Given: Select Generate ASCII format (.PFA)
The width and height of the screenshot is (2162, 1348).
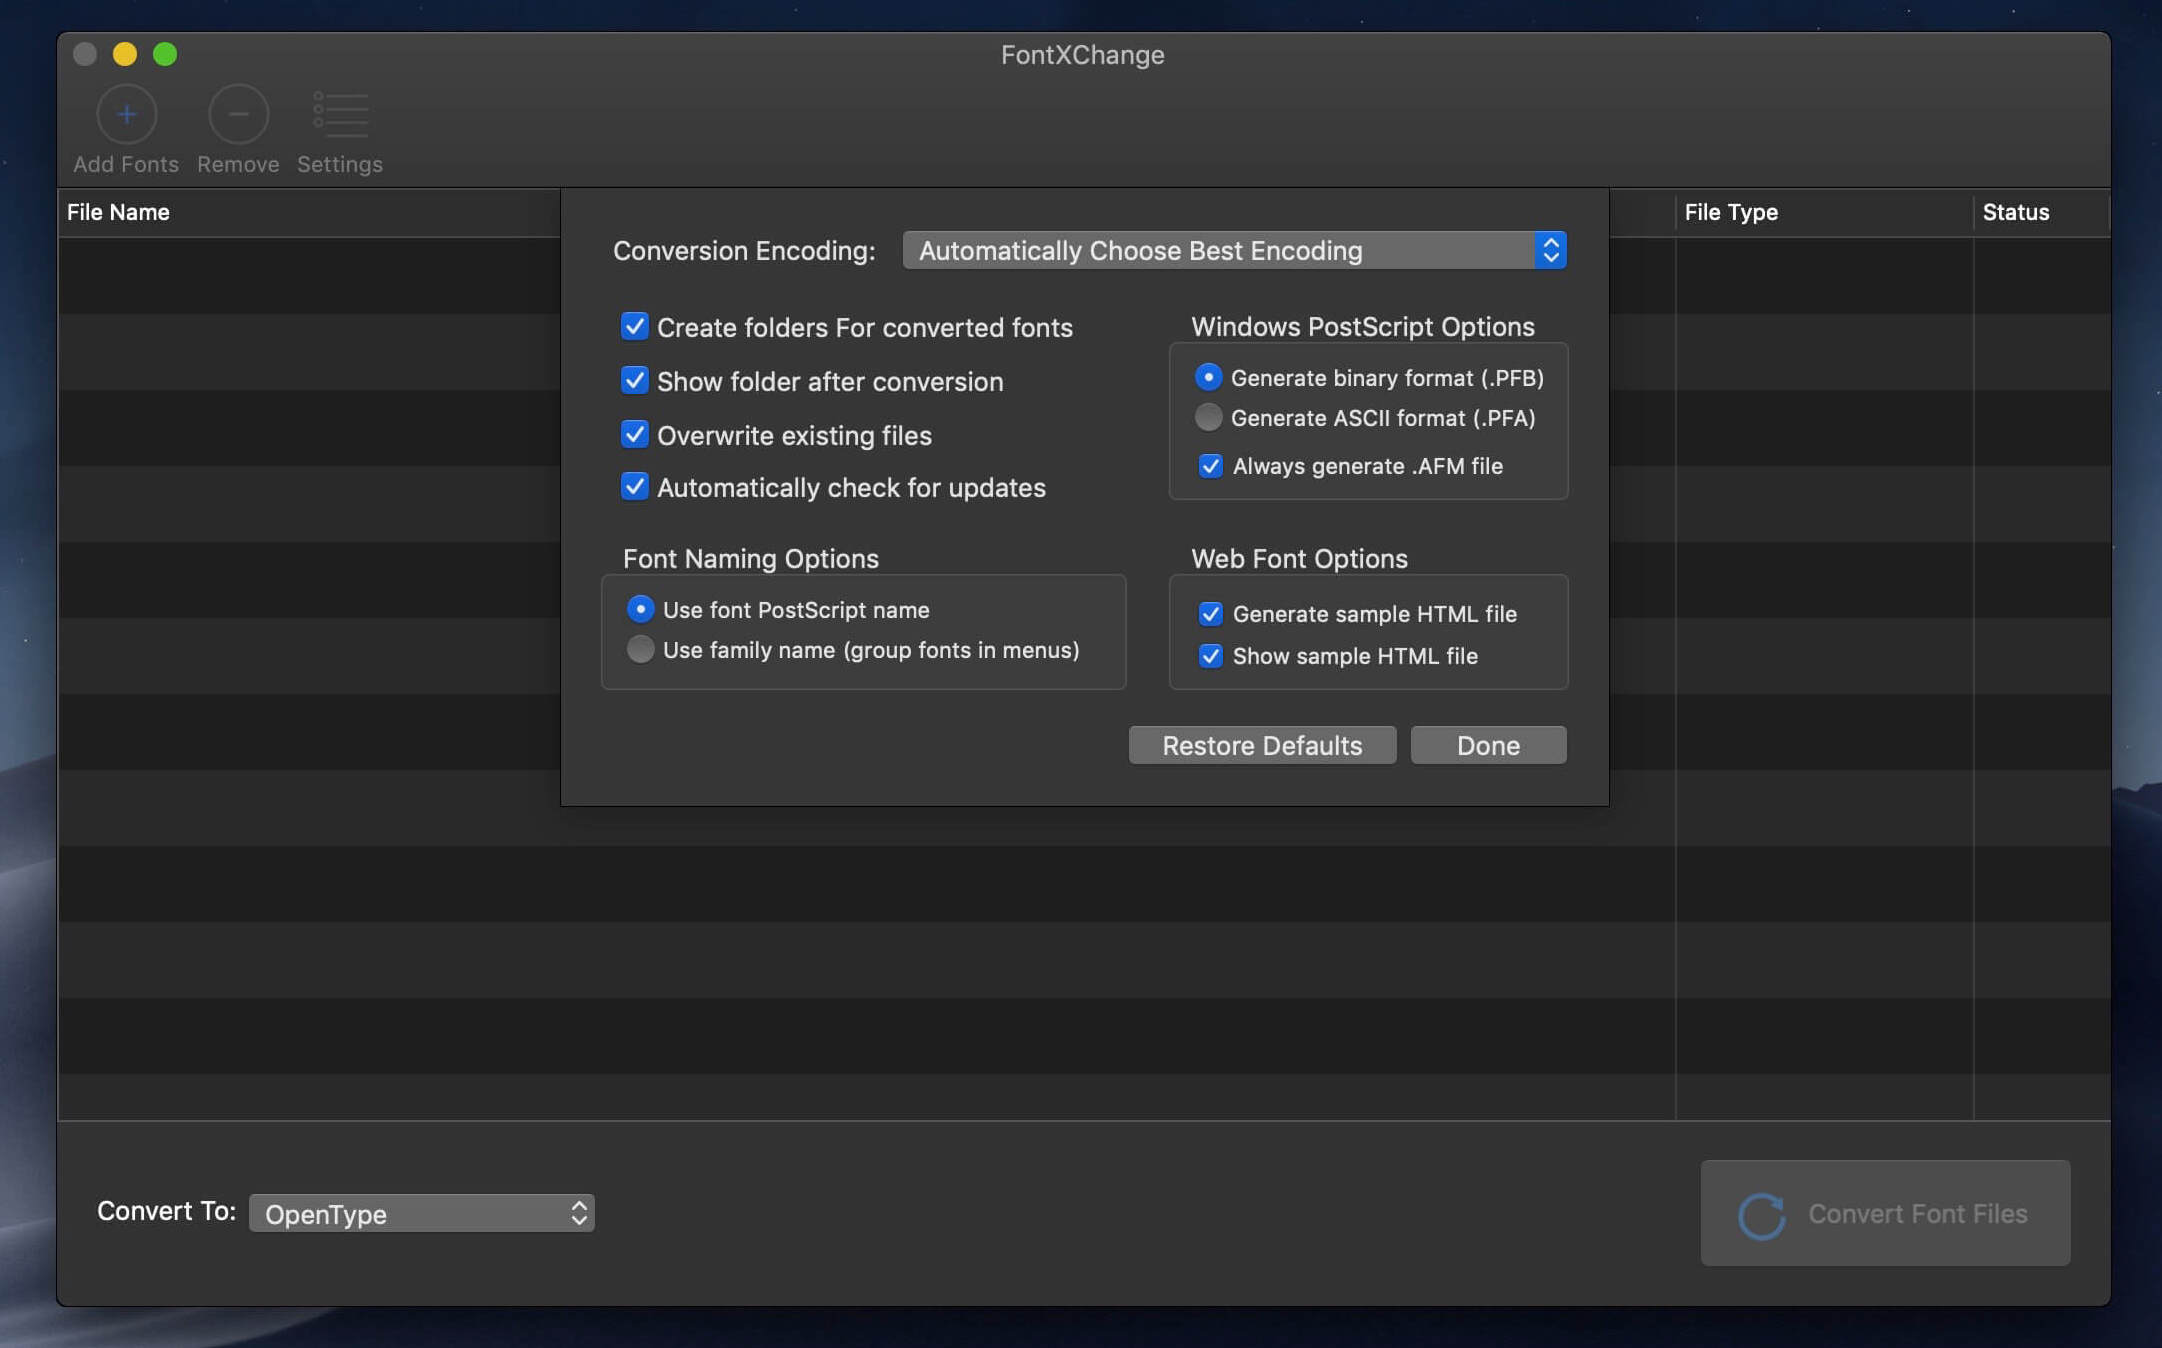Looking at the screenshot, I should coord(1208,417).
